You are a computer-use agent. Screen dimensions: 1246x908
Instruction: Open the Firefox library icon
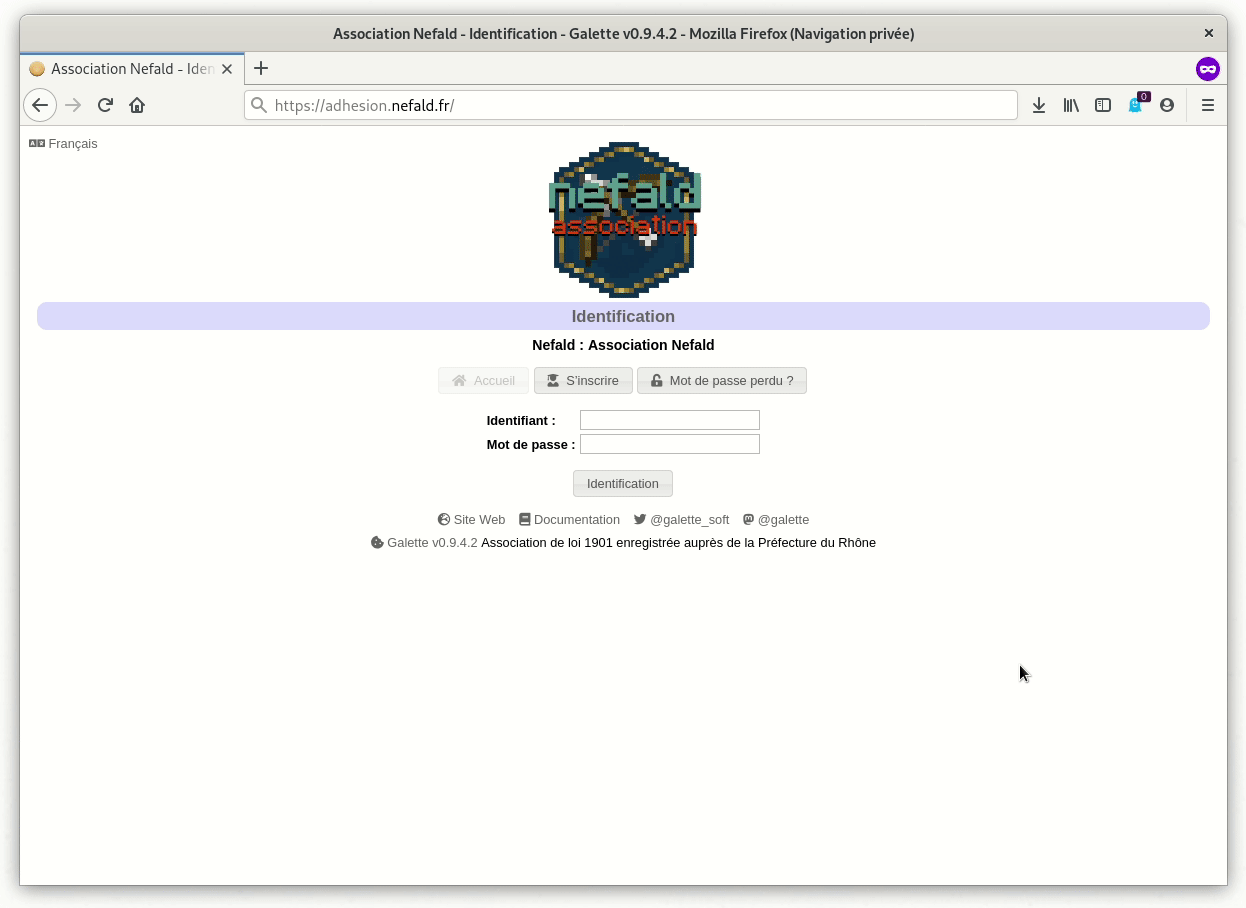click(1071, 105)
